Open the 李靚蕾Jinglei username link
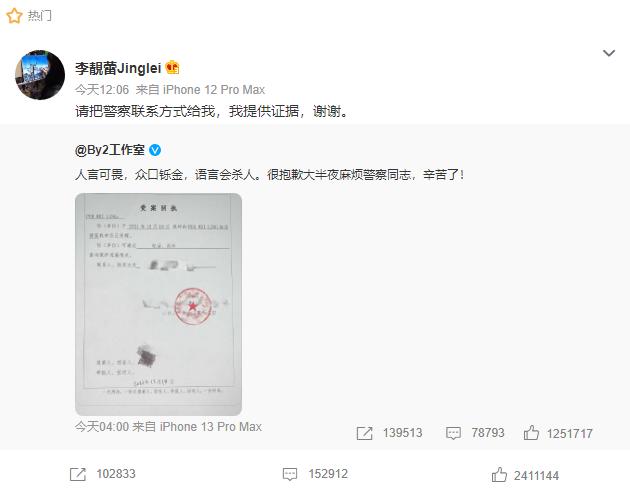 coord(118,68)
